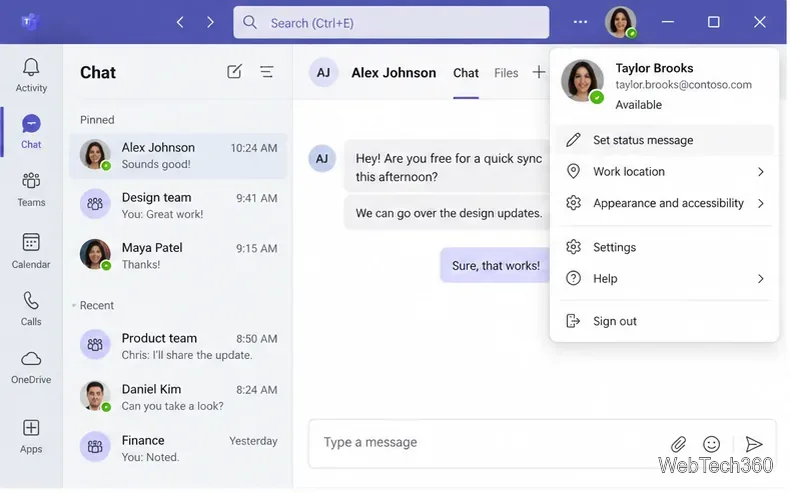Select Set status message menu item
This screenshot has height=493, width=790.
[x=665, y=140]
